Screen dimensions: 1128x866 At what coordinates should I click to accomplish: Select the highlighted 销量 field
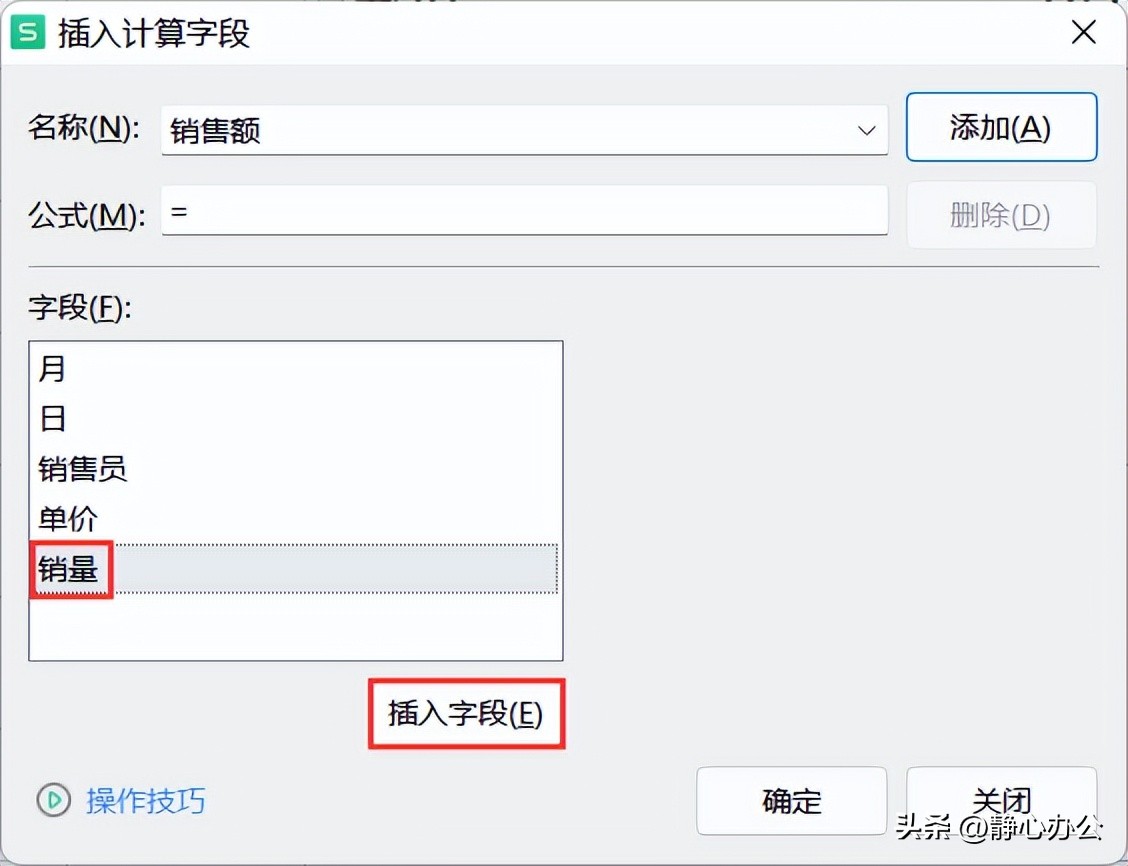pos(296,569)
